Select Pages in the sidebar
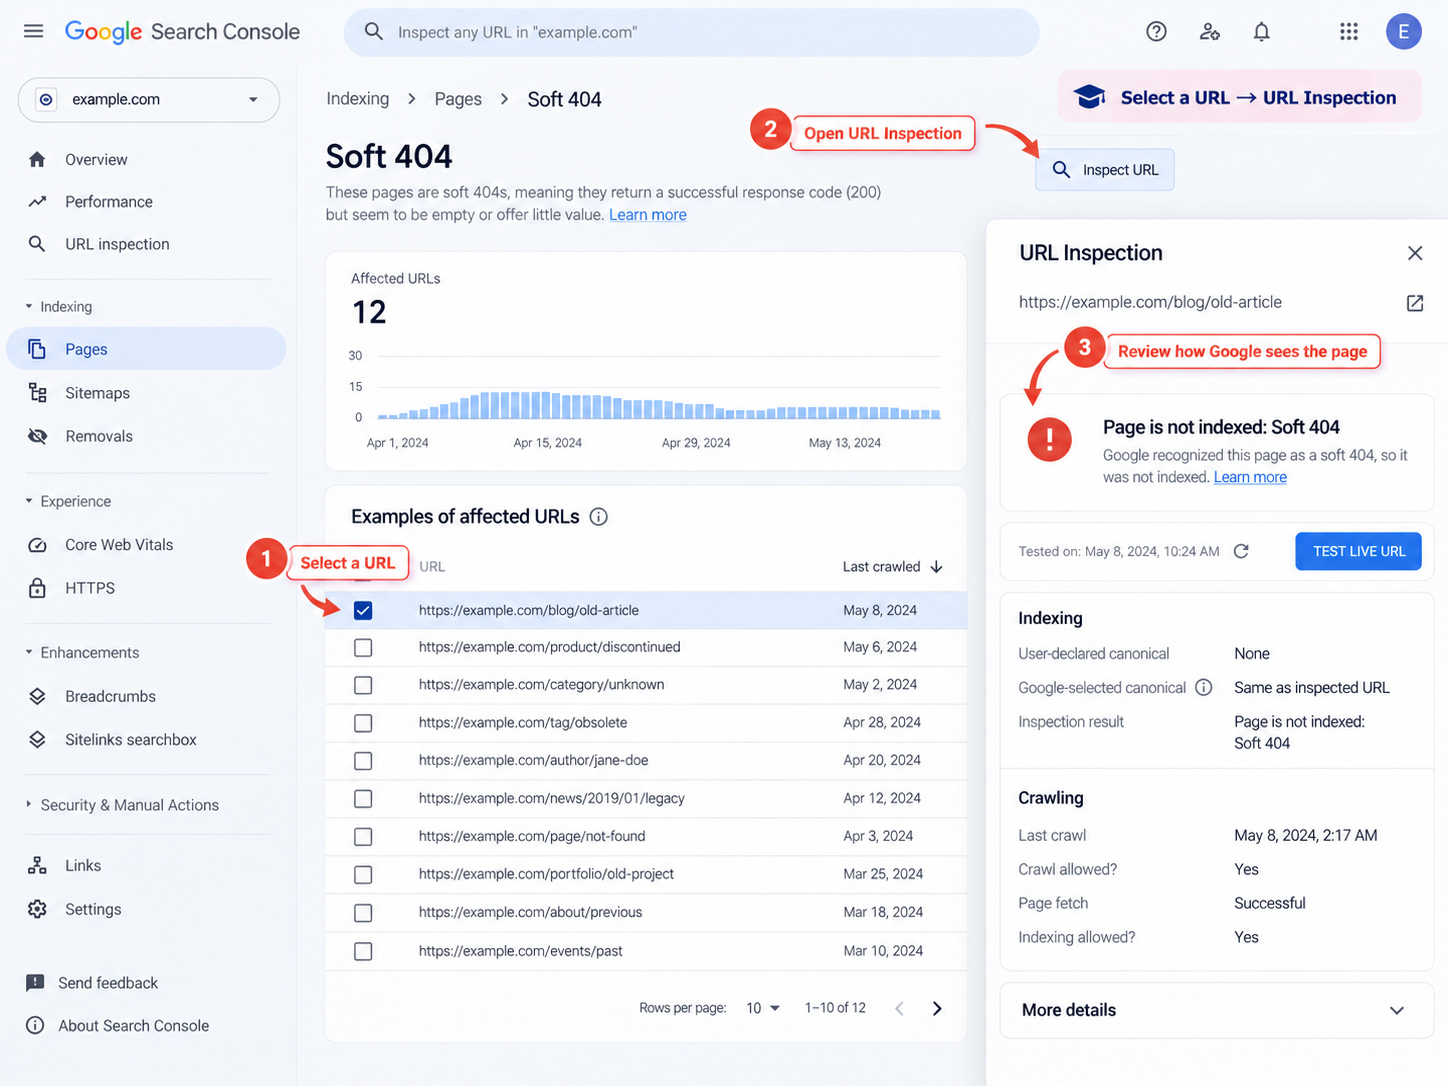The width and height of the screenshot is (1448, 1086). [x=146, y=349]
